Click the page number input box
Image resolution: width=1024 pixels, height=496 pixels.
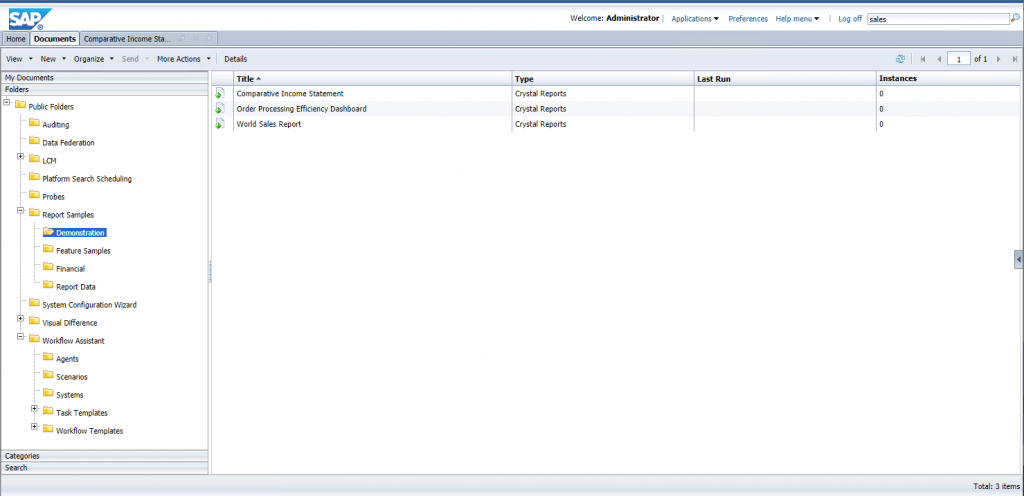959,59
